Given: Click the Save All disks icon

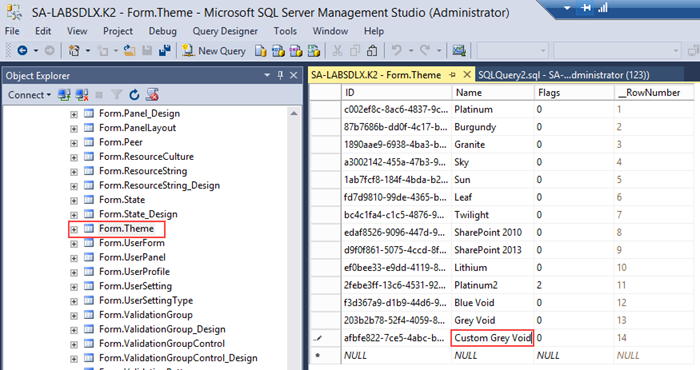Looking at the screenshot, I should coord(165,50).
